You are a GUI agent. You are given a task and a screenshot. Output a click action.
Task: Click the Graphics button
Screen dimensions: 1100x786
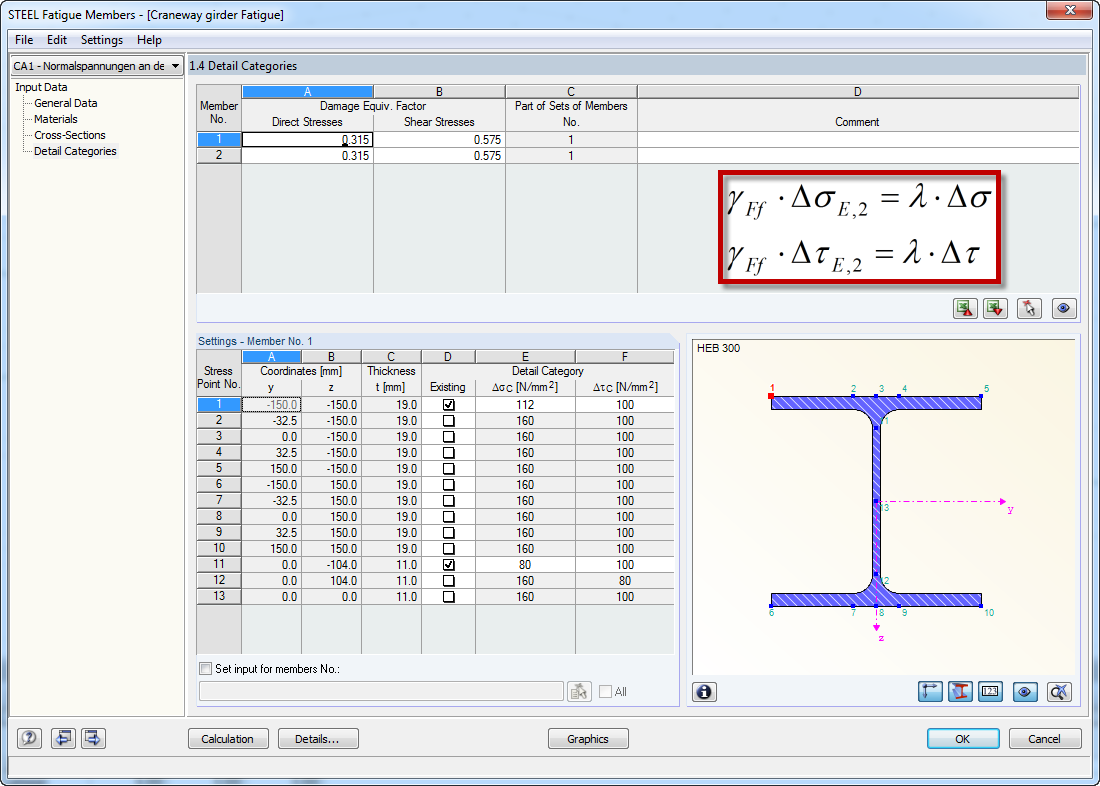coord(588,739)
